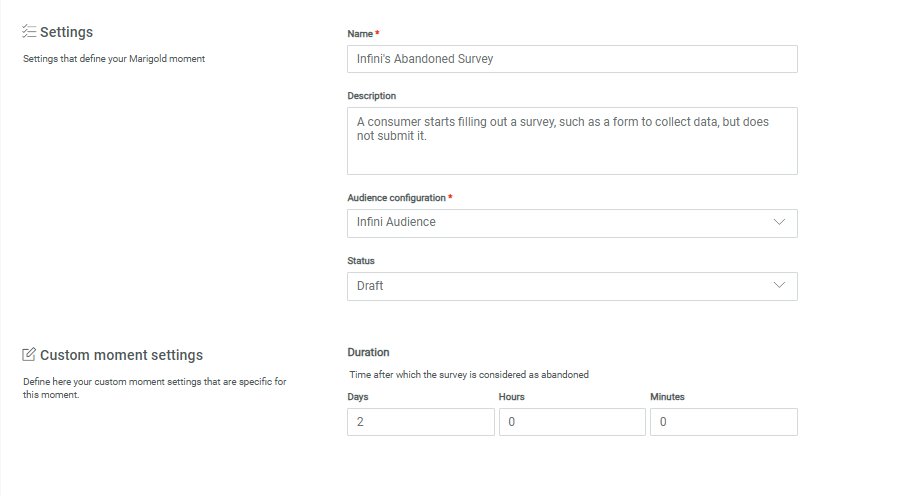Click the Settings section heading

click(x=66, y=33)
